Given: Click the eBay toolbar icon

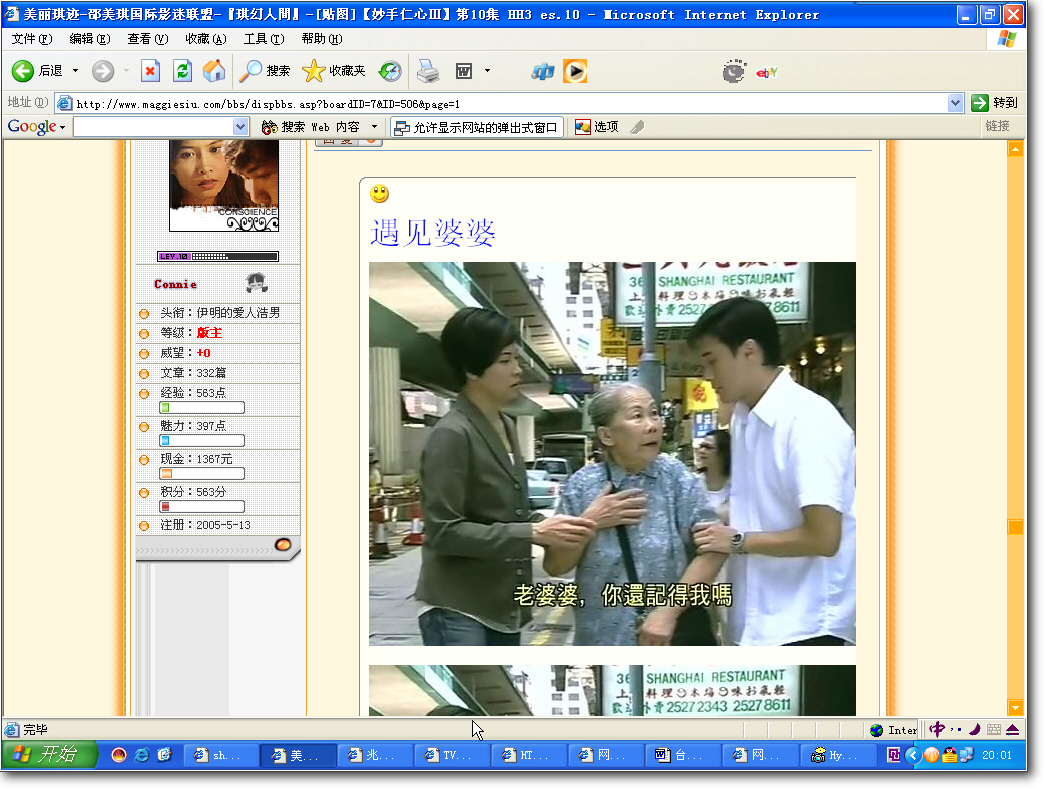Looking at the screenshot, I should coord(766,72).
